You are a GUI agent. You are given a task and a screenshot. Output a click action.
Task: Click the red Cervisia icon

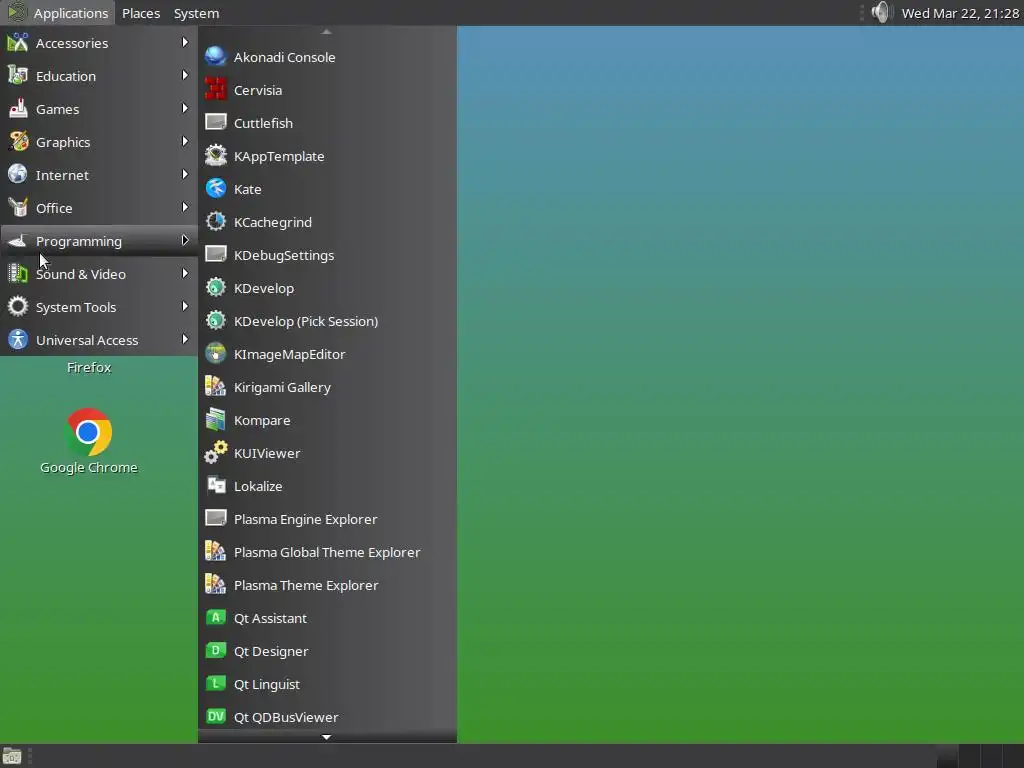[216, 90]
